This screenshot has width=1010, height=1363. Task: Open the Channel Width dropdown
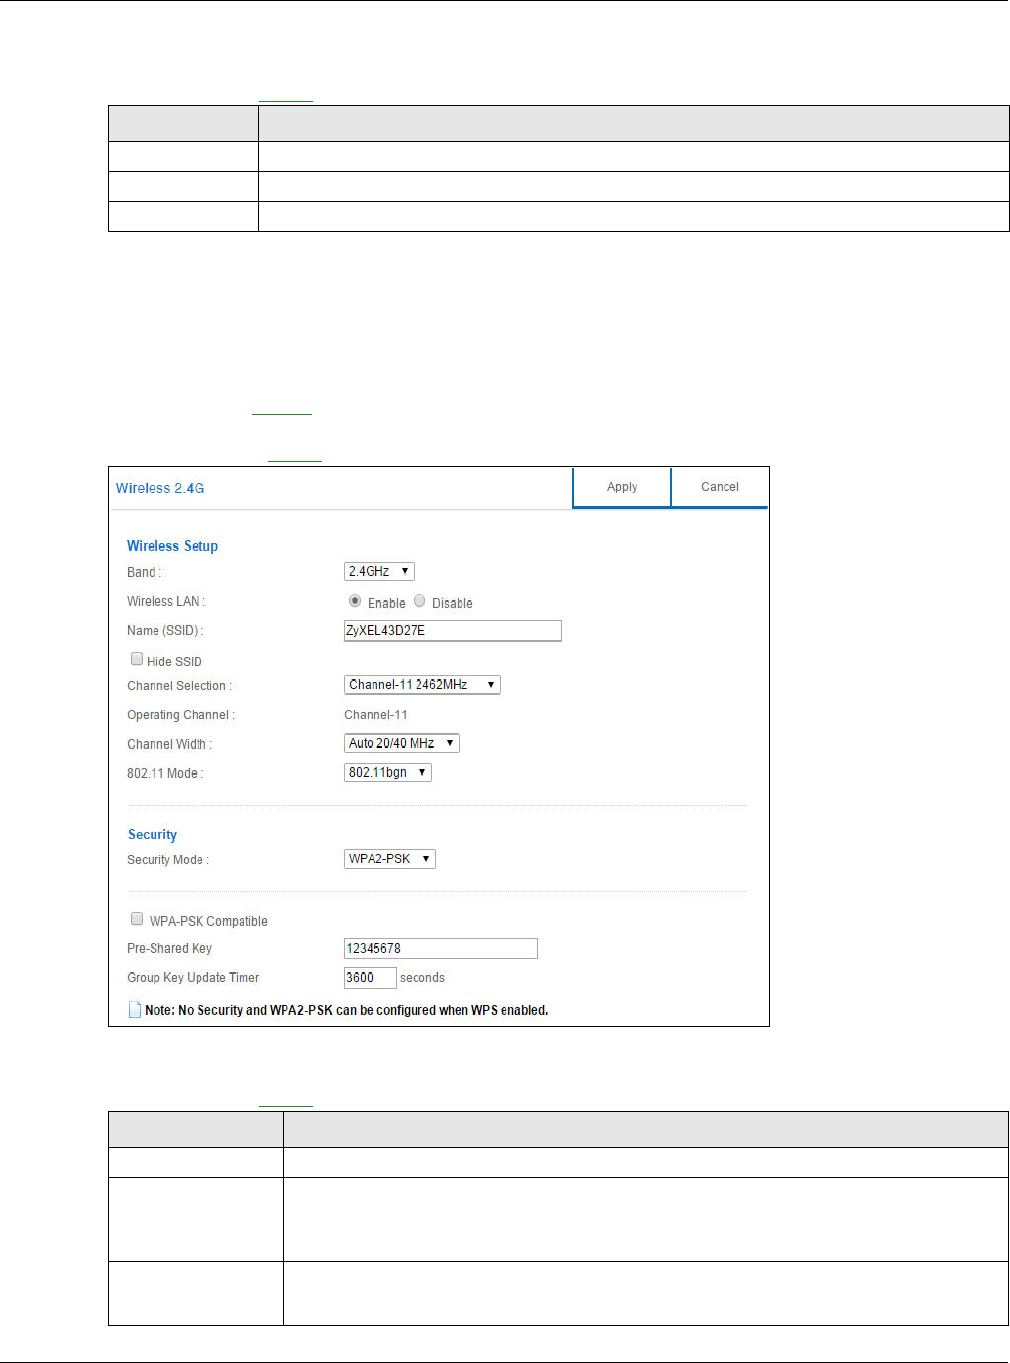tap(401, 743)
